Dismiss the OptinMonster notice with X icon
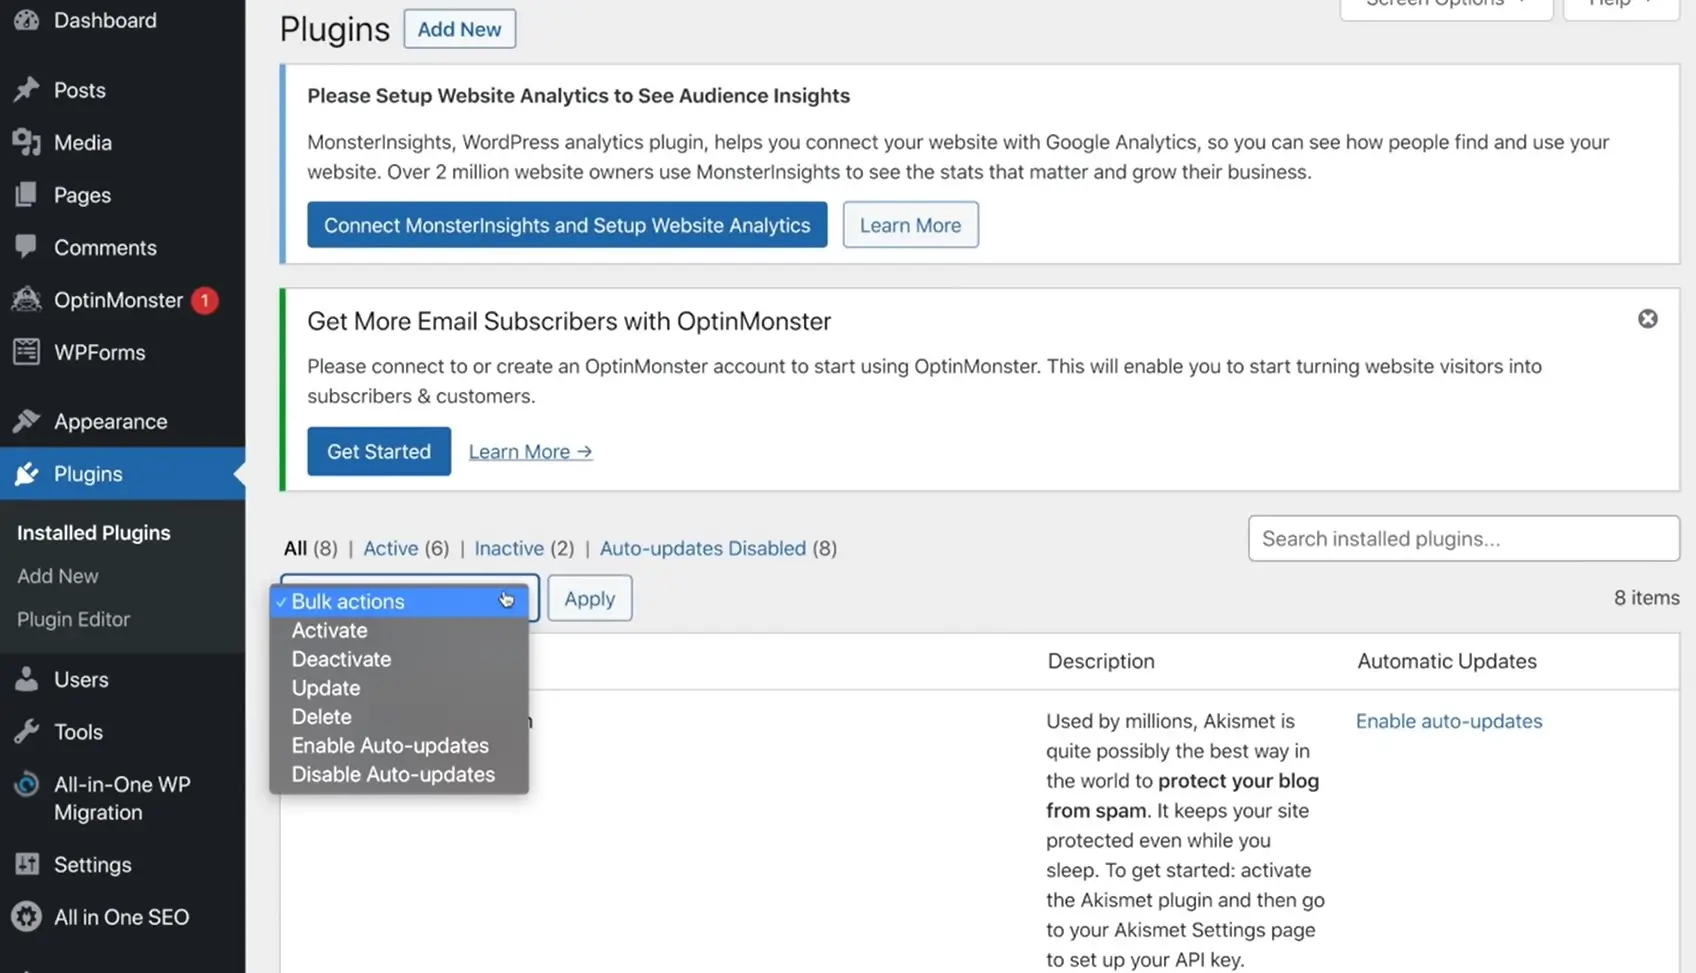Screen dimensions: 1696x973 1647,319
